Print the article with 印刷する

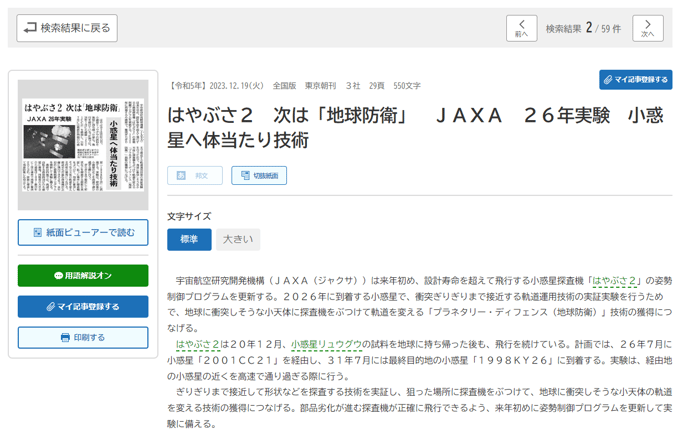click(x=83, y=338)
